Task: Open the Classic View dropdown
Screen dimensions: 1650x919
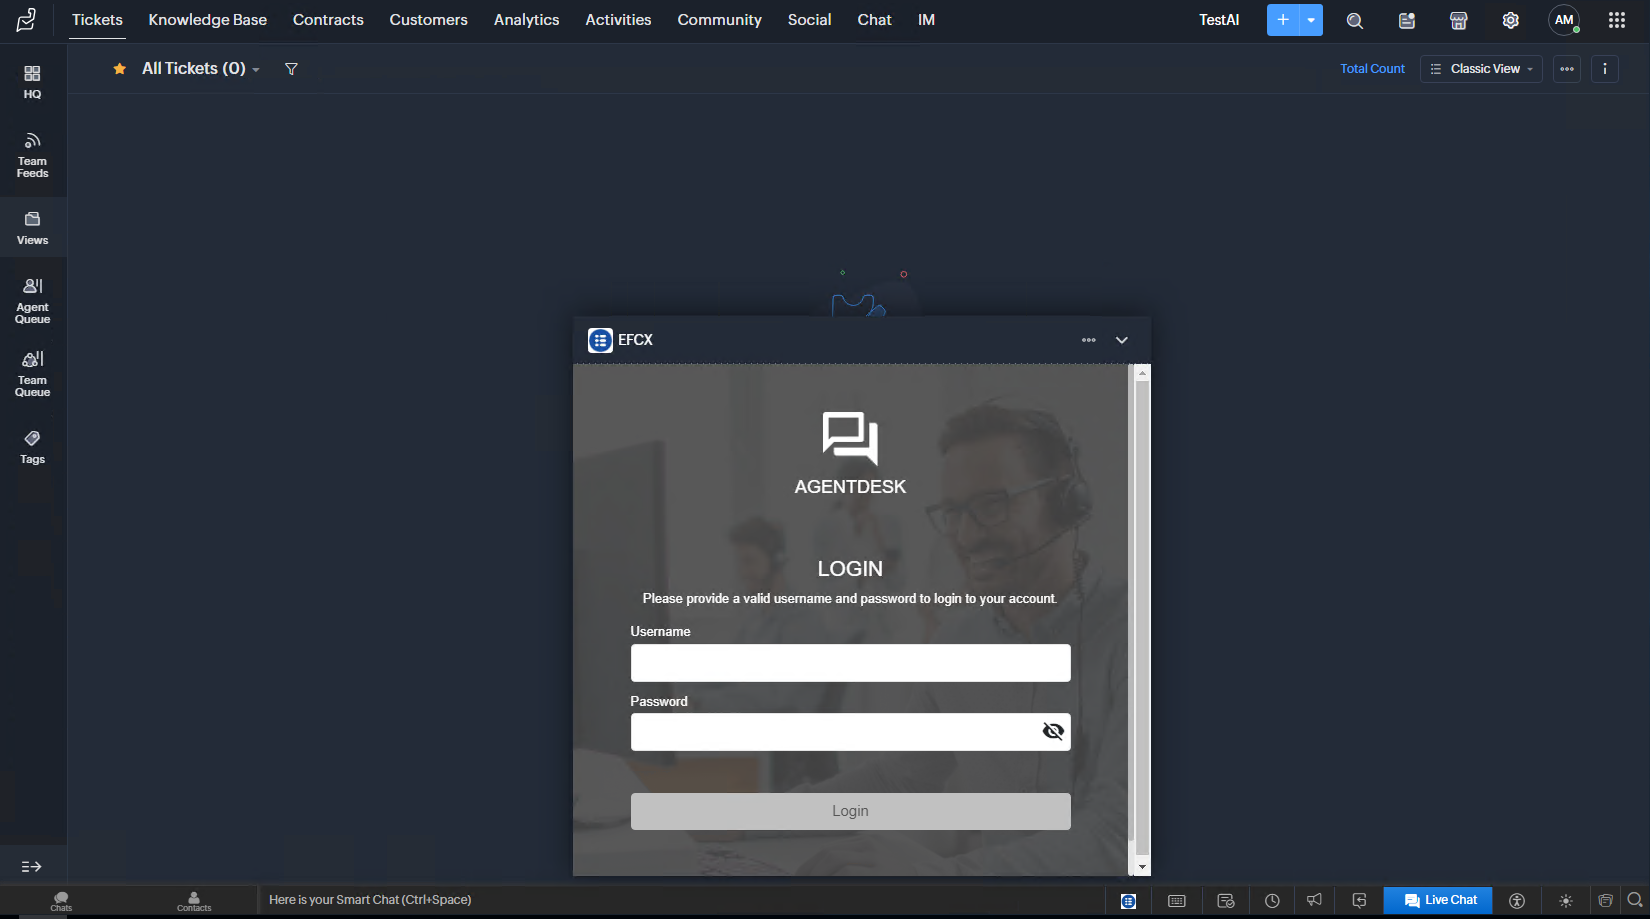Action: pos(1481,69)
